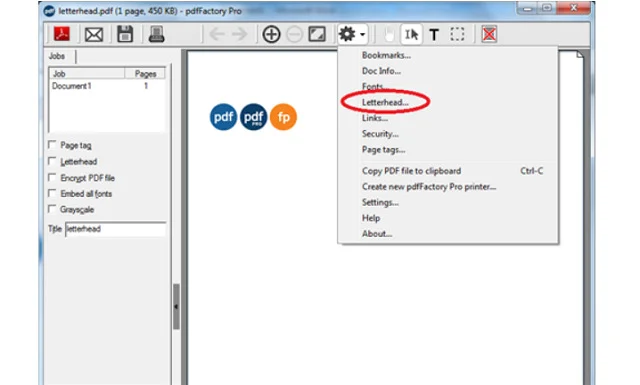Image resolution: width=640 pixels, height=385 pixels.
Task: Select the hand pan tool
Action: click(x=389, y=34)
